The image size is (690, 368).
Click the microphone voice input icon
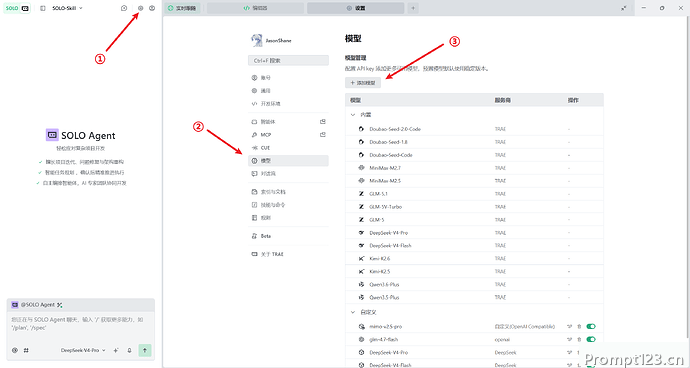tap(129, 350)
